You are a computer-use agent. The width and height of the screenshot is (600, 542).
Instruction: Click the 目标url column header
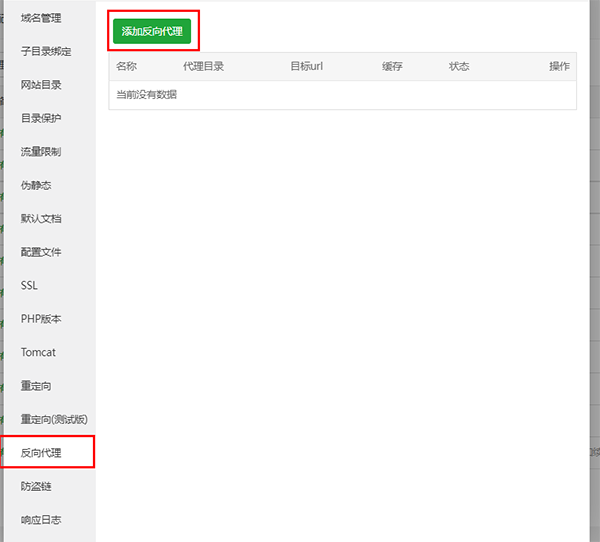point(306,67)
